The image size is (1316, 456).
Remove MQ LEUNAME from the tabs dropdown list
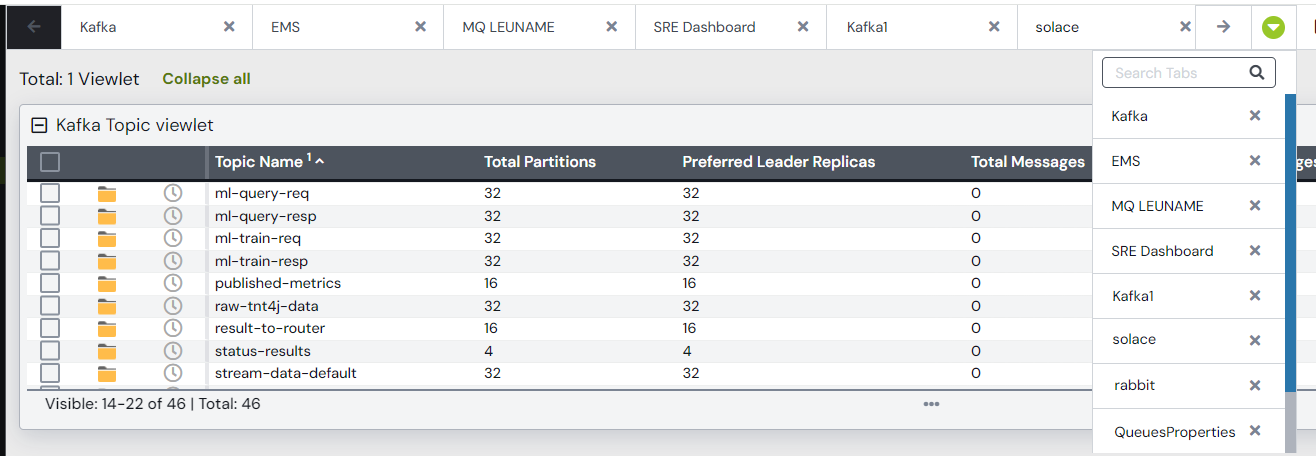(1255, 206)
